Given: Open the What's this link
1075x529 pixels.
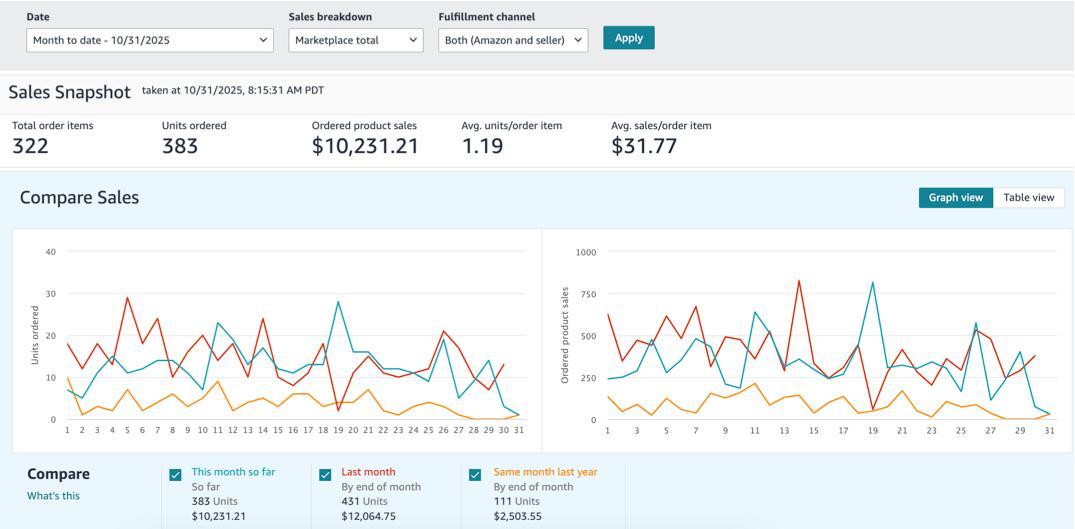Looking at the screenshot, I should pyautogui.click(x=53, y=496).
